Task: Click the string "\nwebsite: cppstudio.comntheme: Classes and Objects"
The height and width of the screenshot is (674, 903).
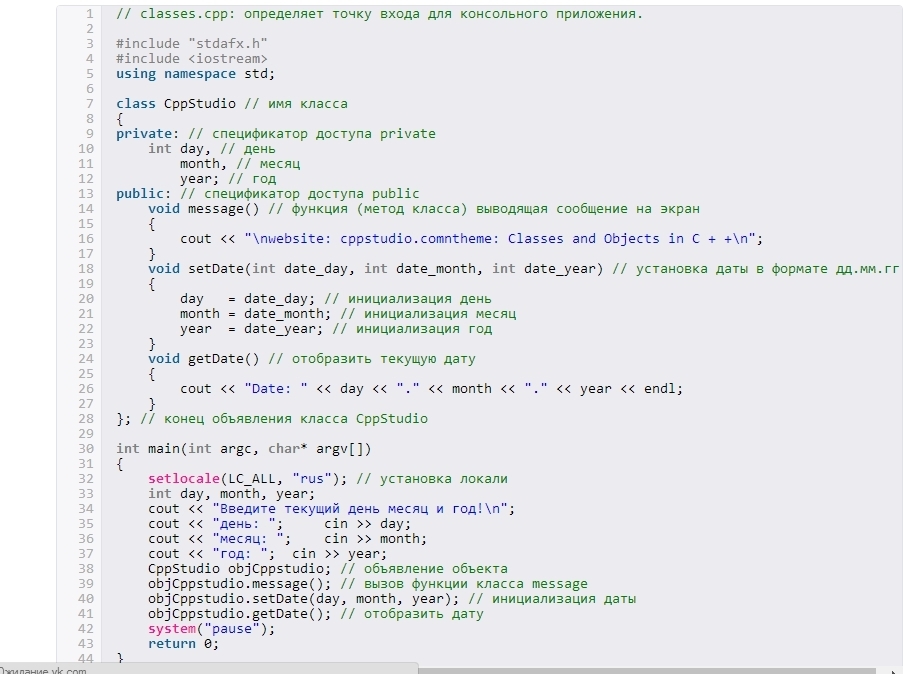Action: [452, 238]
